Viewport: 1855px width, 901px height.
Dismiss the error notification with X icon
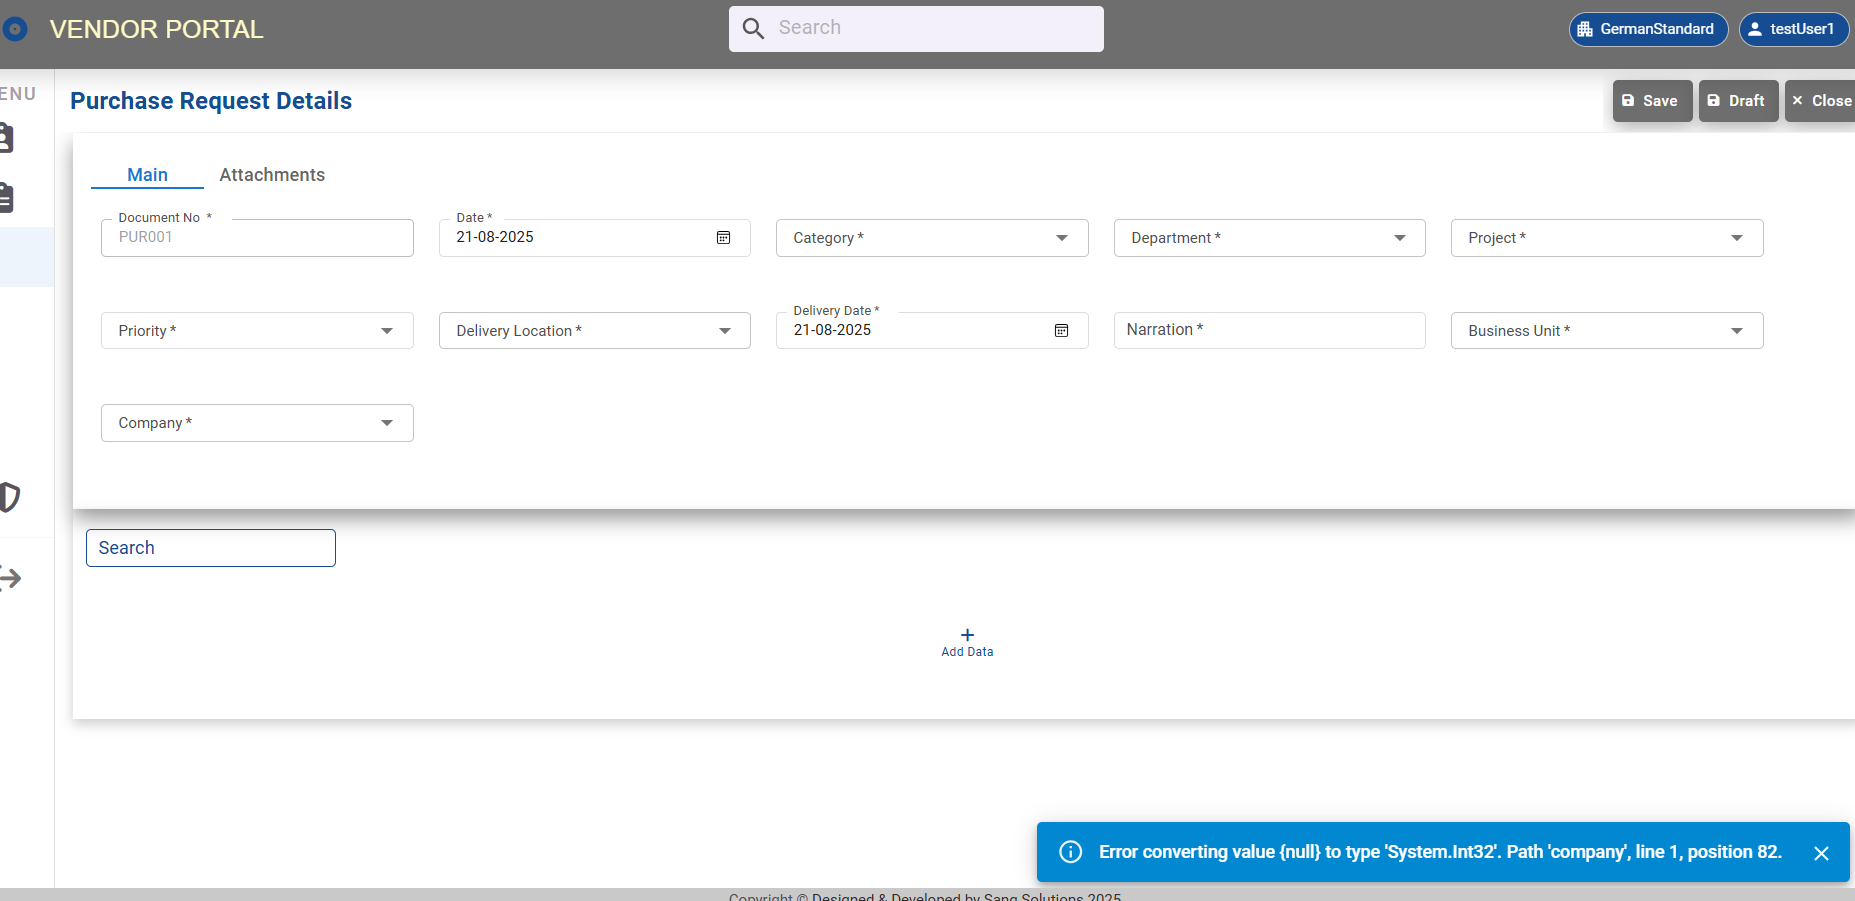1821,853
